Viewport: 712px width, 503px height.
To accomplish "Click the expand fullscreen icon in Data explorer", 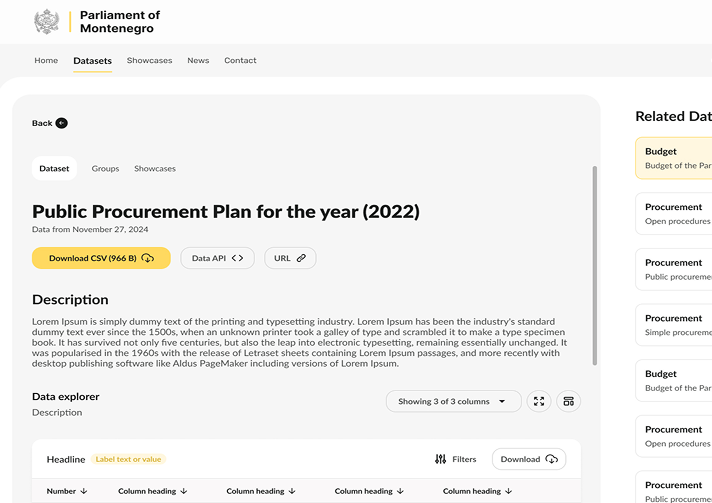I will click(539, 401).
